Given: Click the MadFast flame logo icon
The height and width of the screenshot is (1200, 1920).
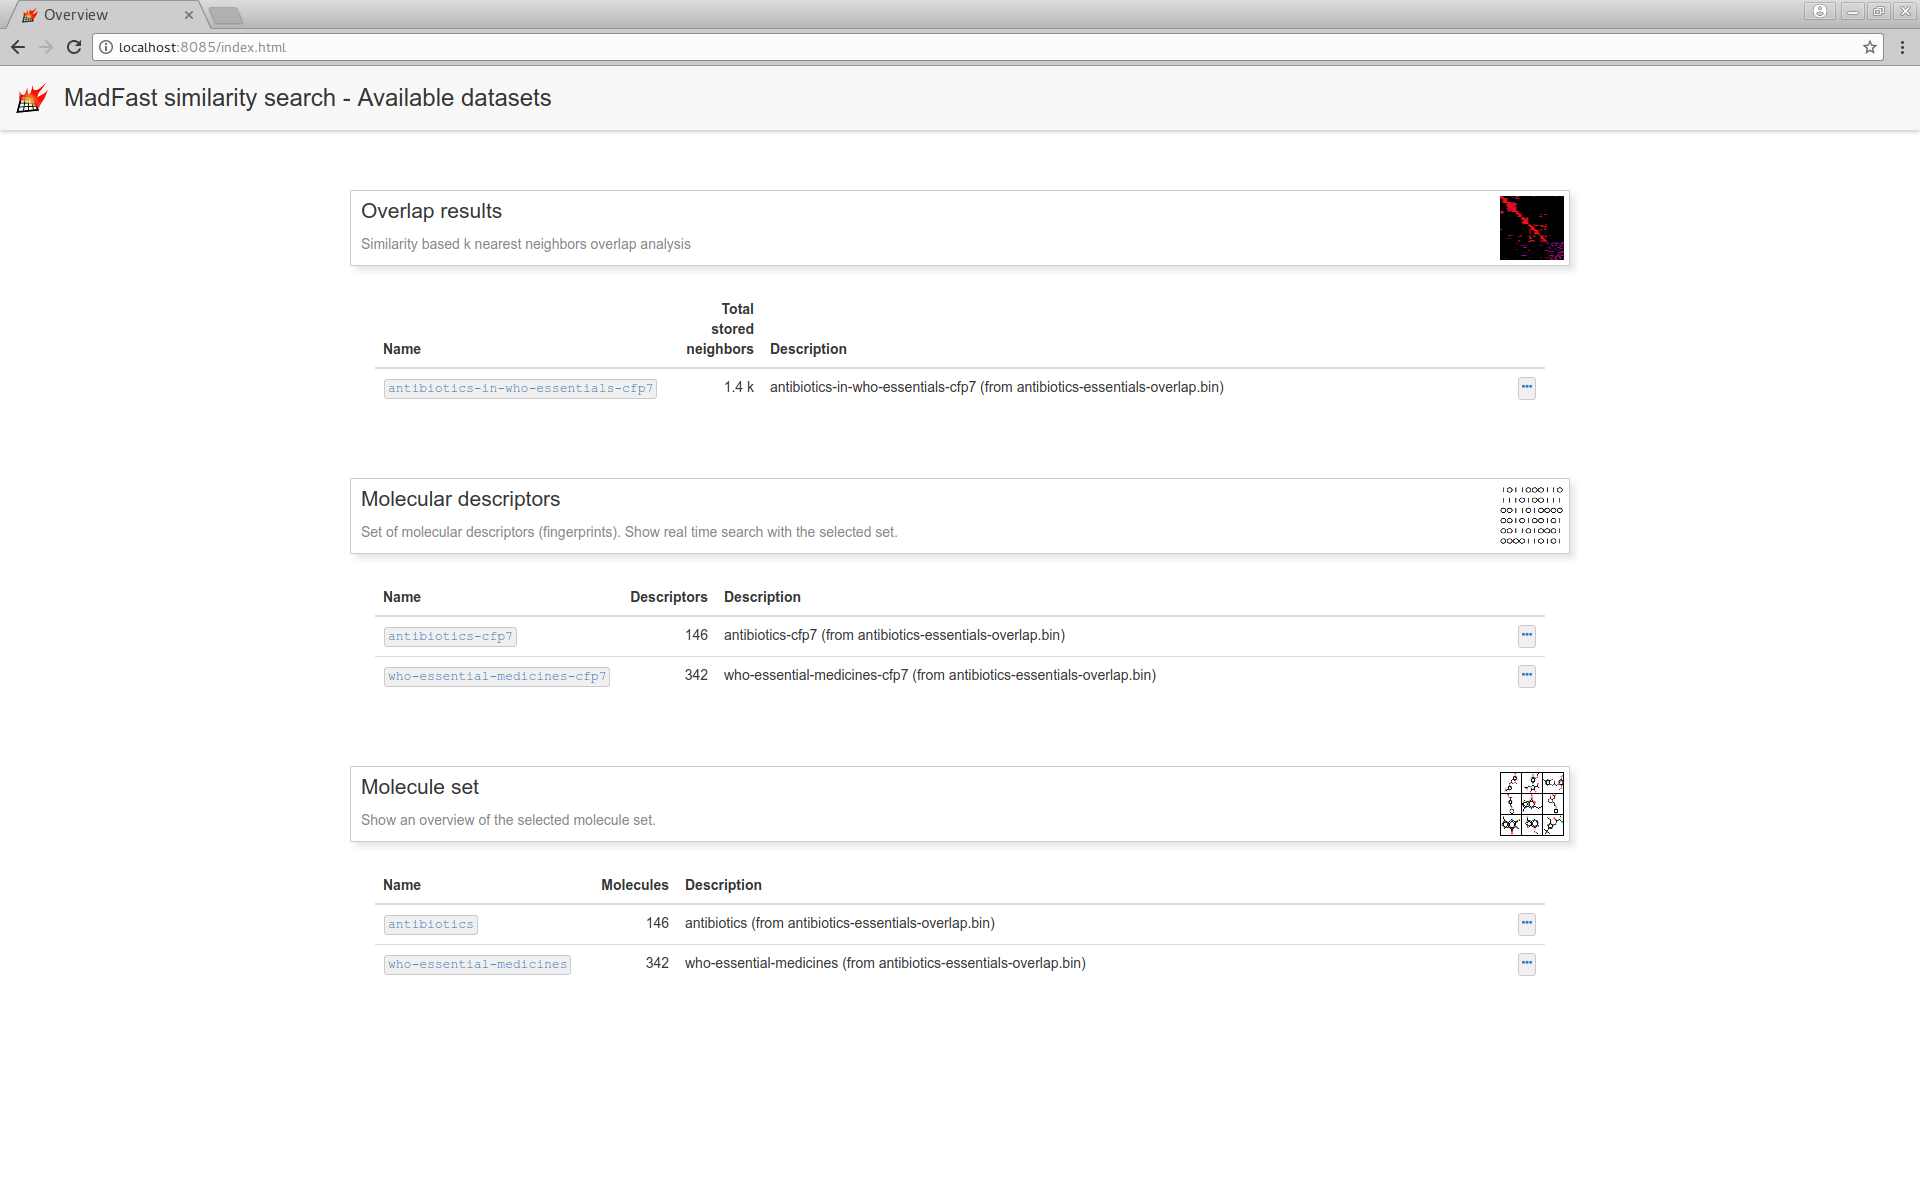Looking at the screenshot, I should pos(32,98).
